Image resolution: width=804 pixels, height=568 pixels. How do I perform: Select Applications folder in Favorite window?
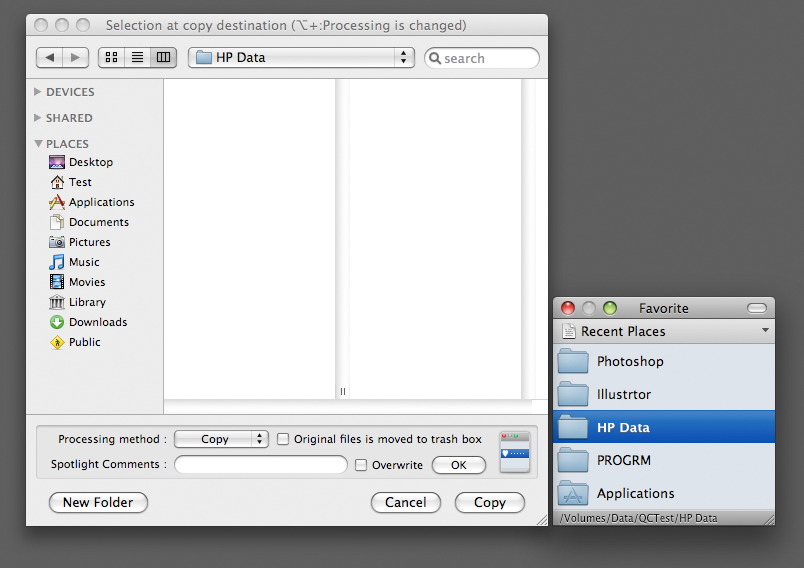tap(664, 493)
